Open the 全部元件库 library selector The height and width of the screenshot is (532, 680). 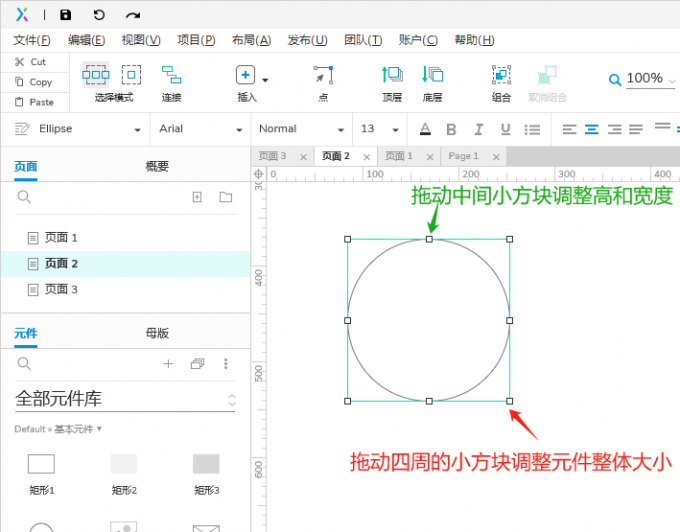(x=125, y=399)
